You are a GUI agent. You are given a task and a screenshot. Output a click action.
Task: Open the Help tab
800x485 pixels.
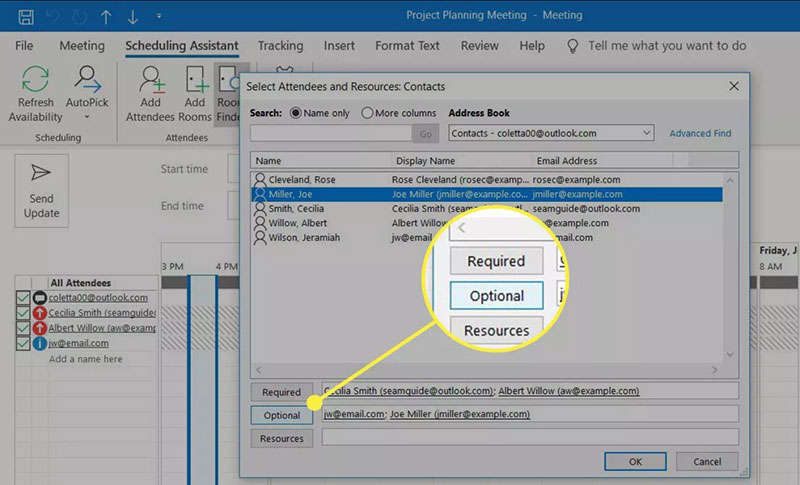[x=532, y=46]
